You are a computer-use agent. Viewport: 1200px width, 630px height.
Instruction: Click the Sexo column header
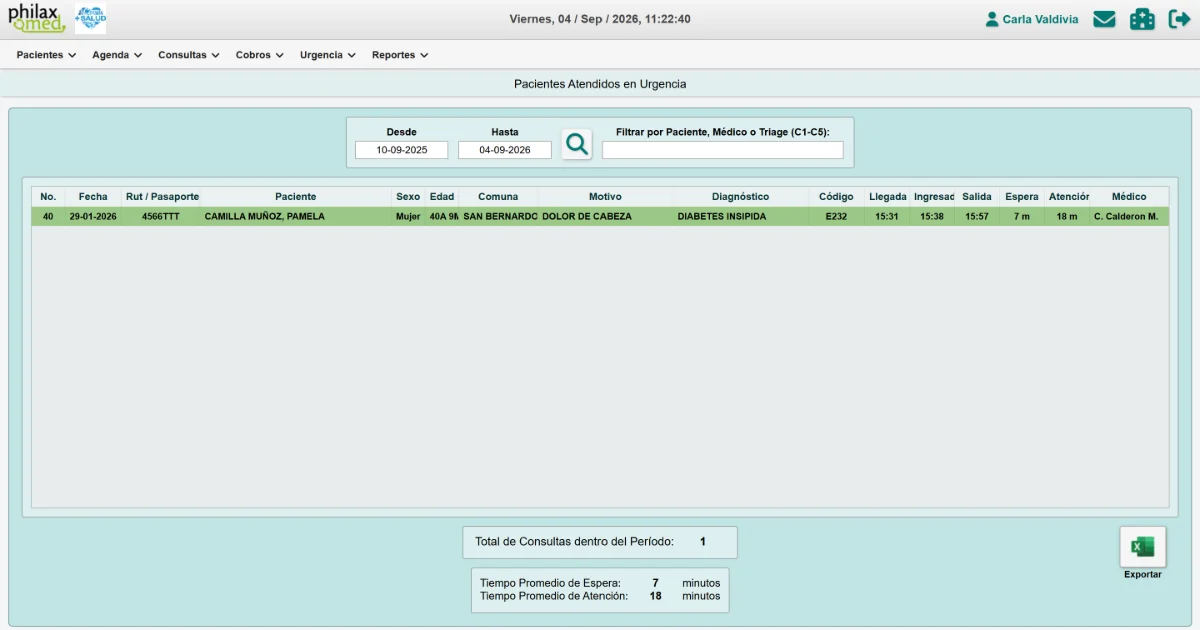(x=408, y=197)
